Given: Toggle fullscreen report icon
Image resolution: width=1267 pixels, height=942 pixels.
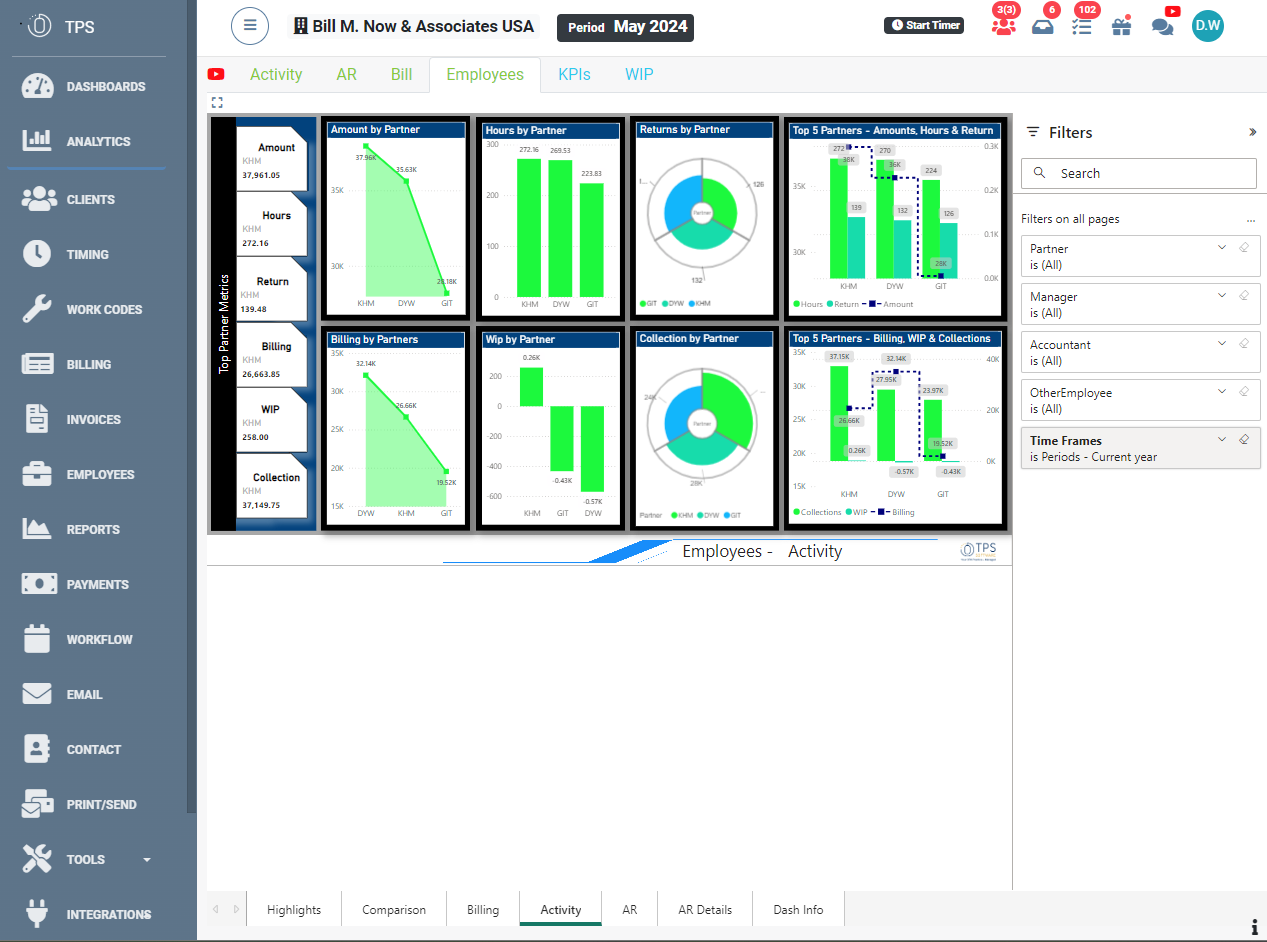Looking at the screenshot, I should (217, 102).
